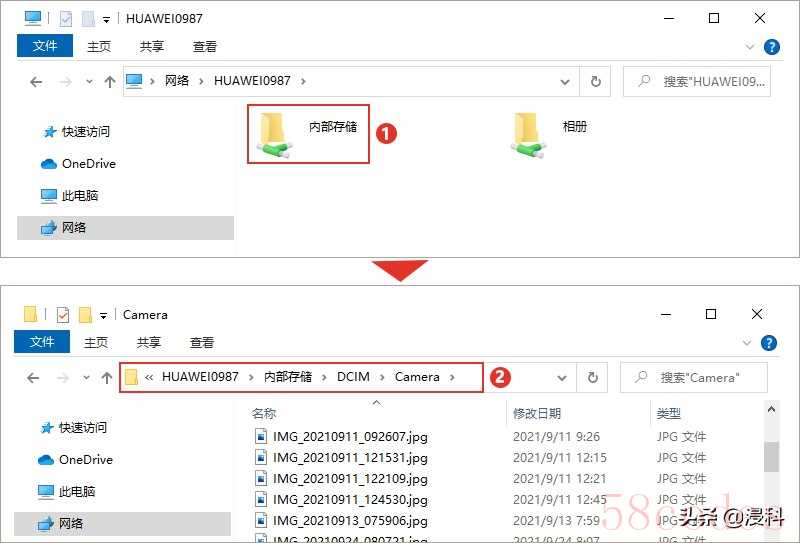Viewport: 800px width, 543px height.
Task: Refresh the HUAWEI0987 window address bar
Action: (595, 82)
